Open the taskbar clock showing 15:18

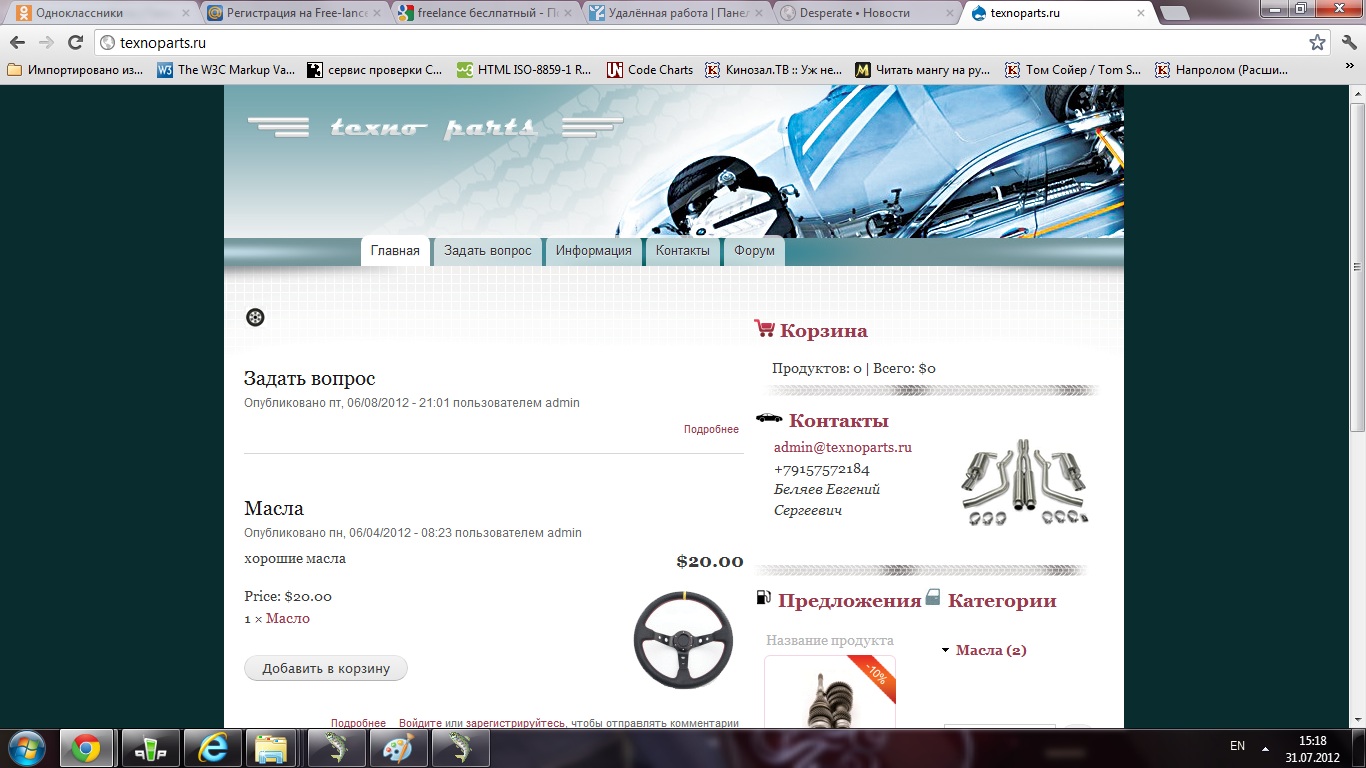(1312, 748)
